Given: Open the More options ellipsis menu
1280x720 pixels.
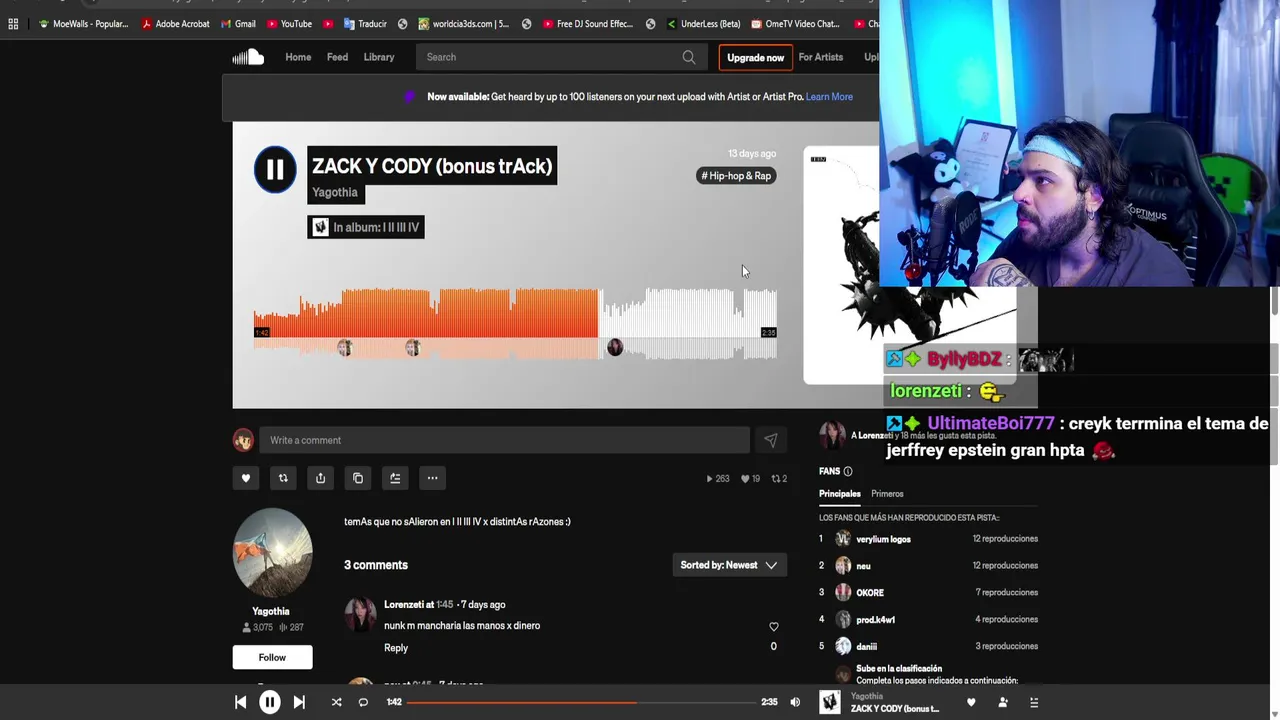Looking at the screenshot, I should click(x=432, y=478).
